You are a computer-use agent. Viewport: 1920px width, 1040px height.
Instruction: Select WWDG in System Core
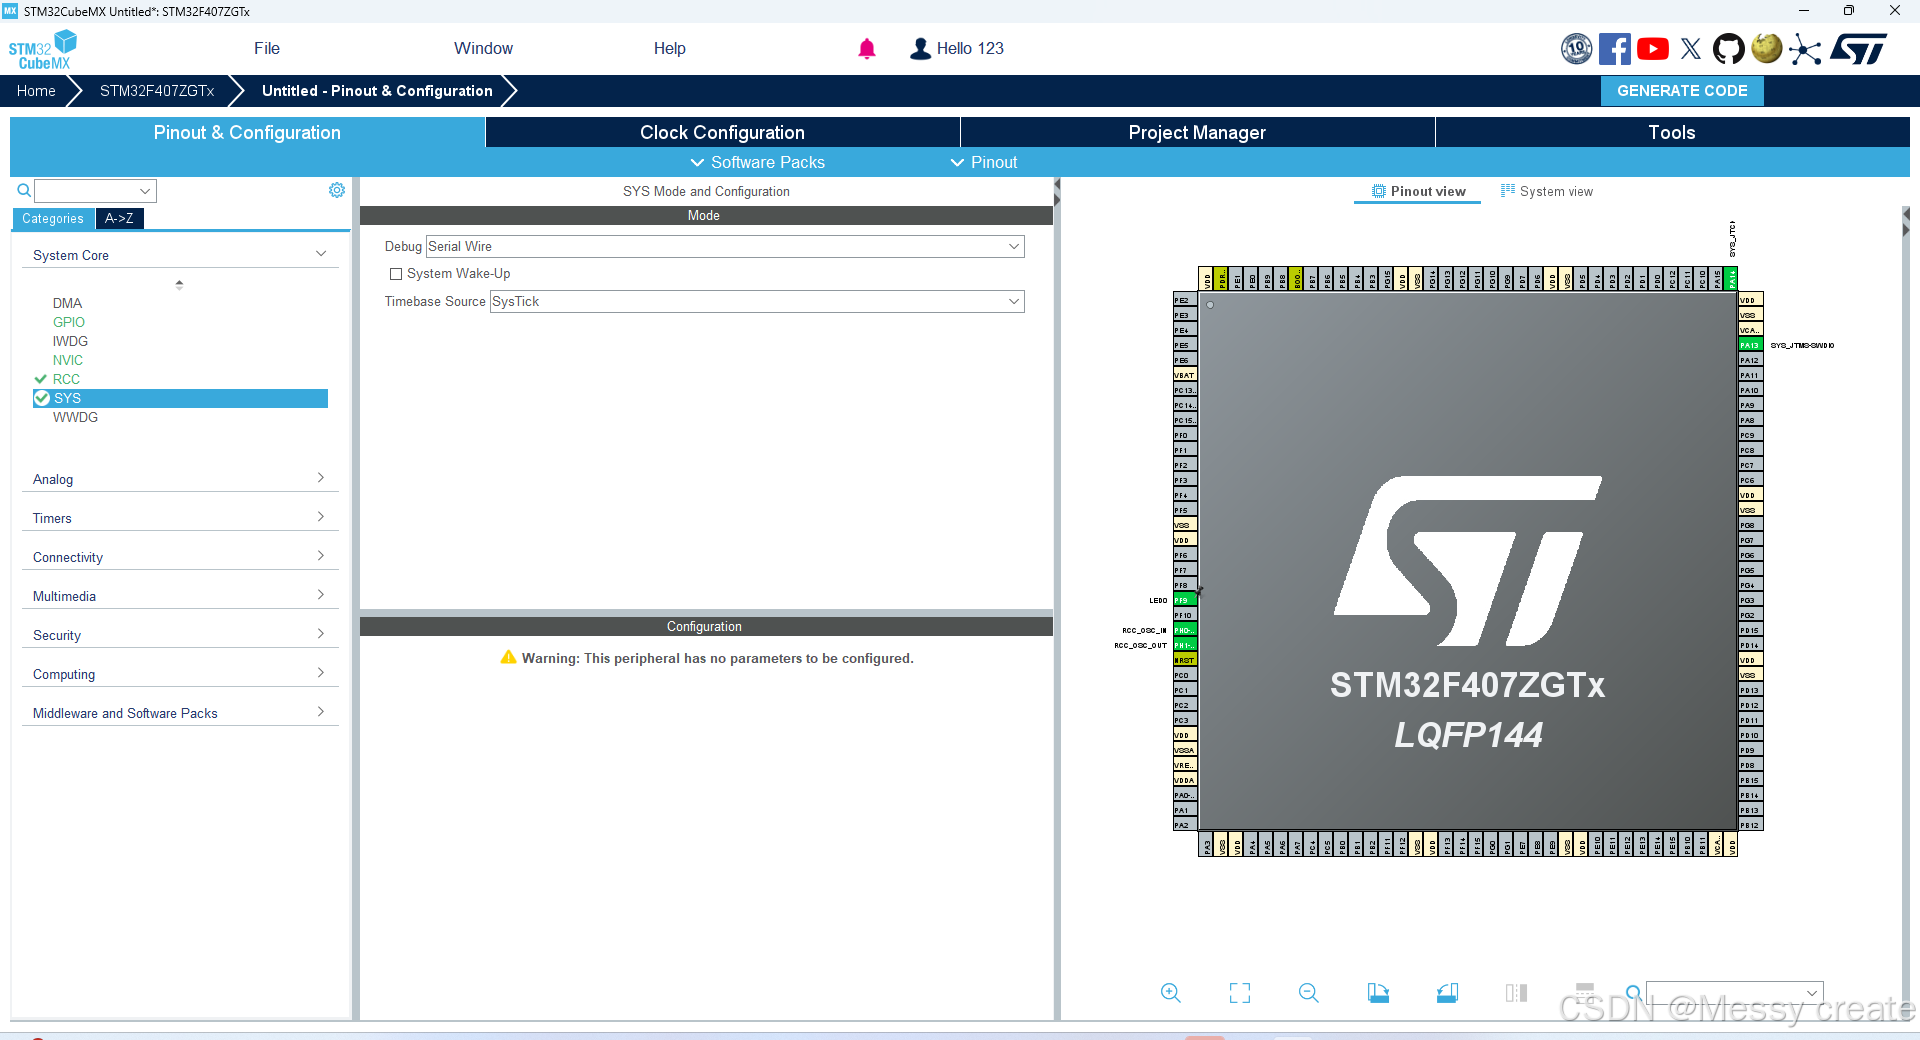75,417
